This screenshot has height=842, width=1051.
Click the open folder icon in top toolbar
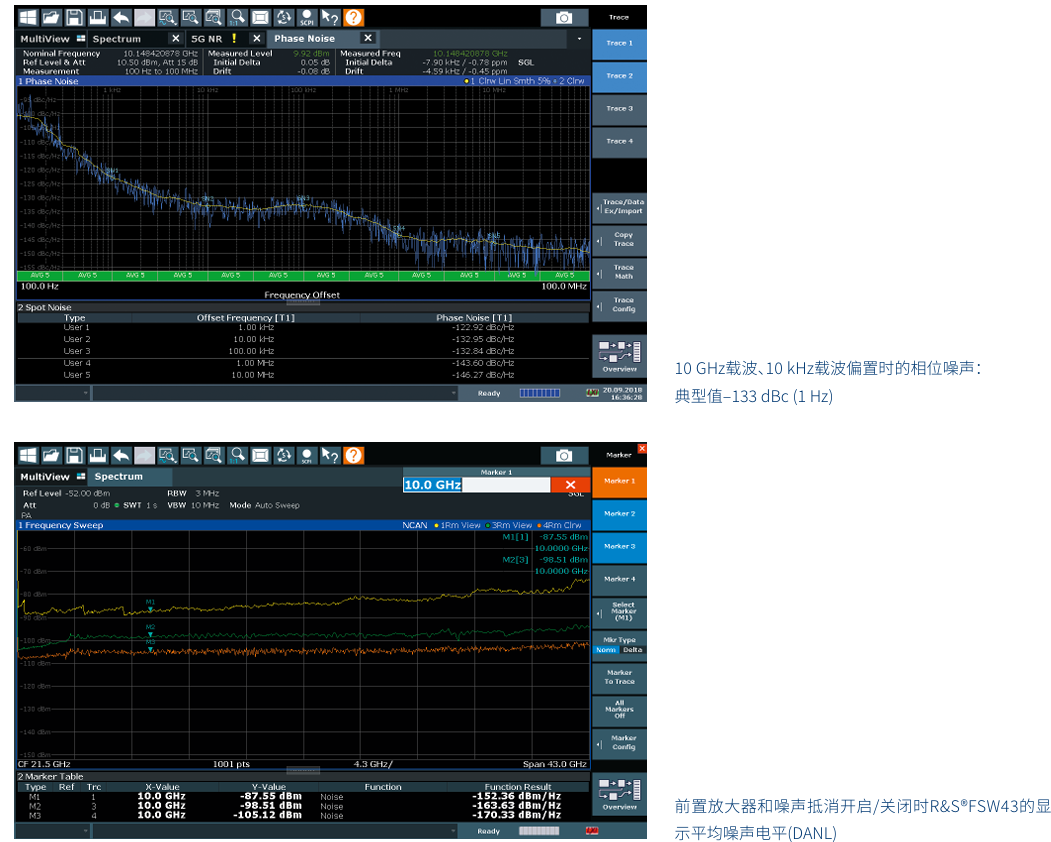(x=51, y=17)
